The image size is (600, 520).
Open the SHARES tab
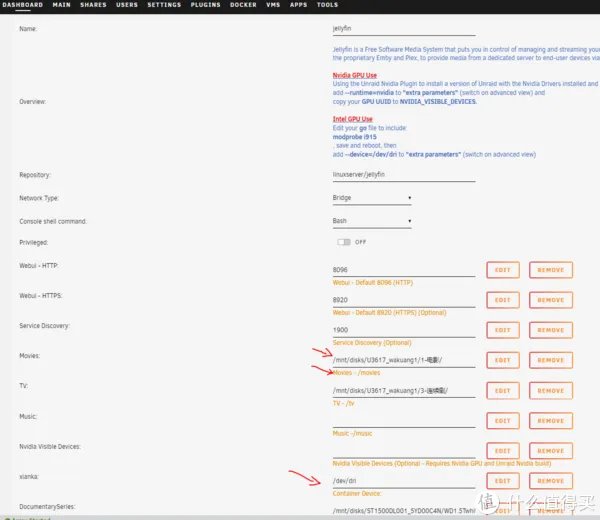[x=93, y=5]
